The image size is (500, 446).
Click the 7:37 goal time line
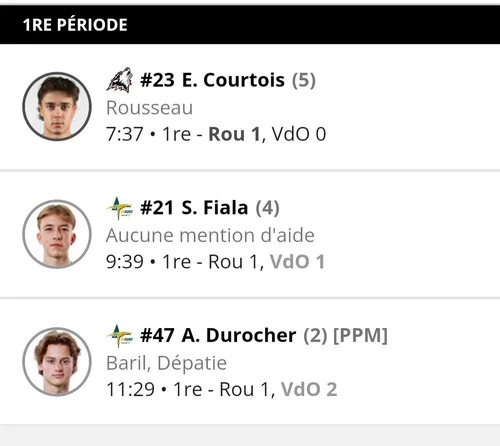point(216,134)
